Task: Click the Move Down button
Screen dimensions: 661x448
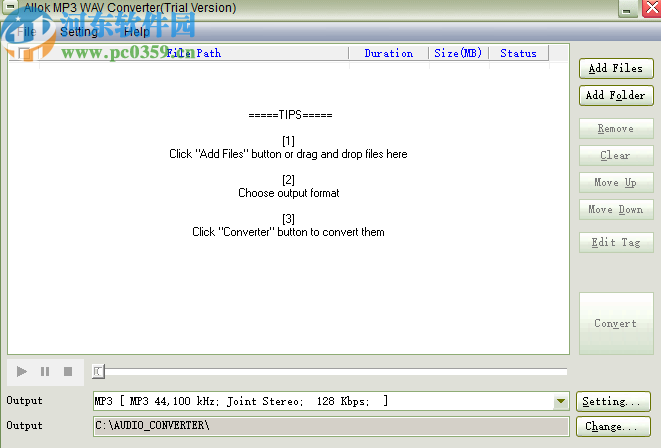Action: tap(616, 209)
